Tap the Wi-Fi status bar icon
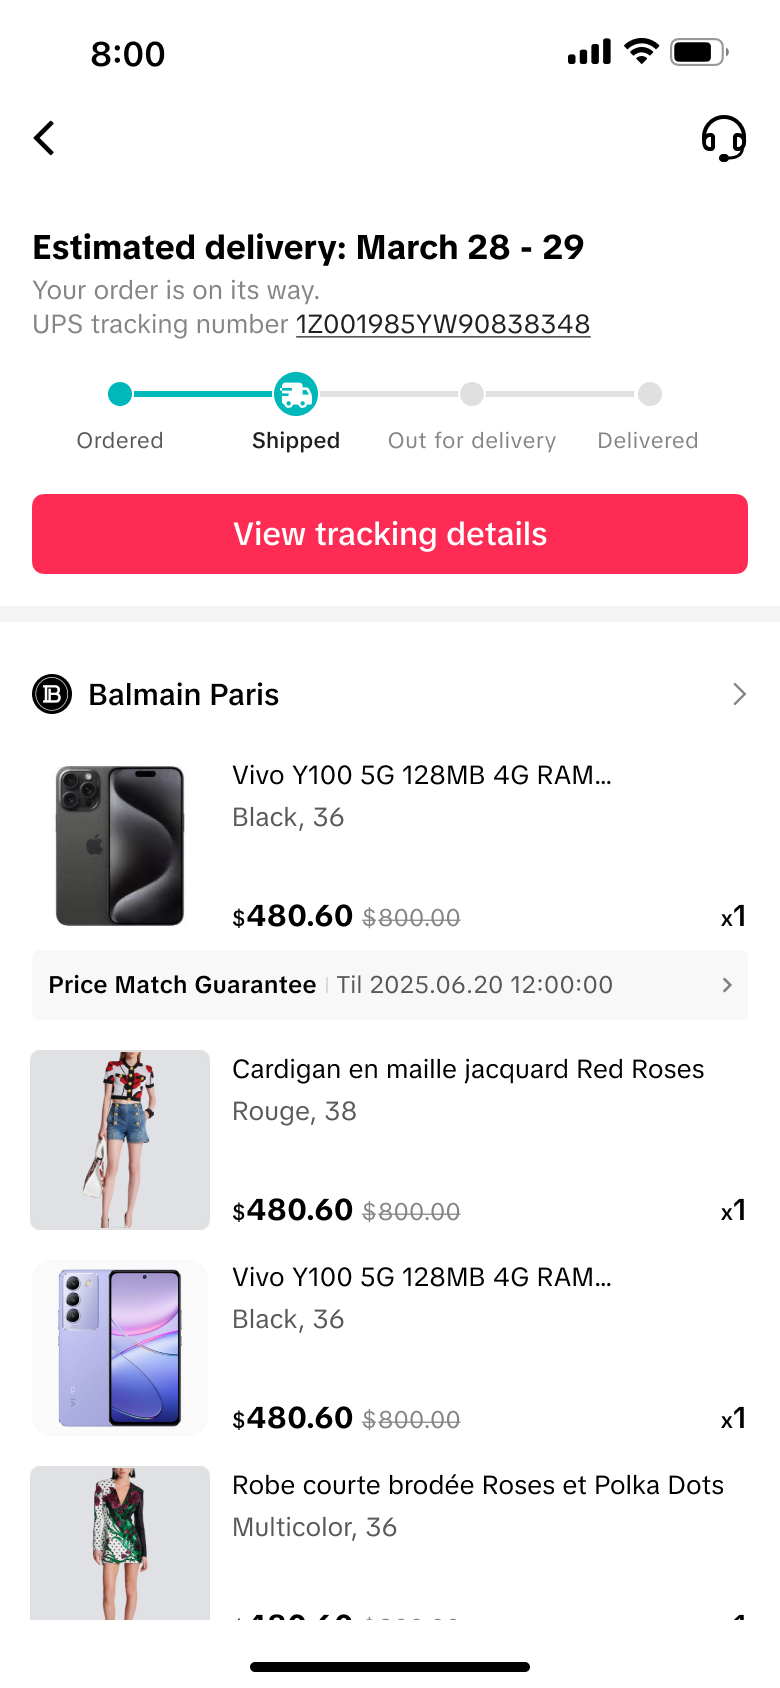The height and width of the screenshot is (1688, 780). click(x=641, y=51)
